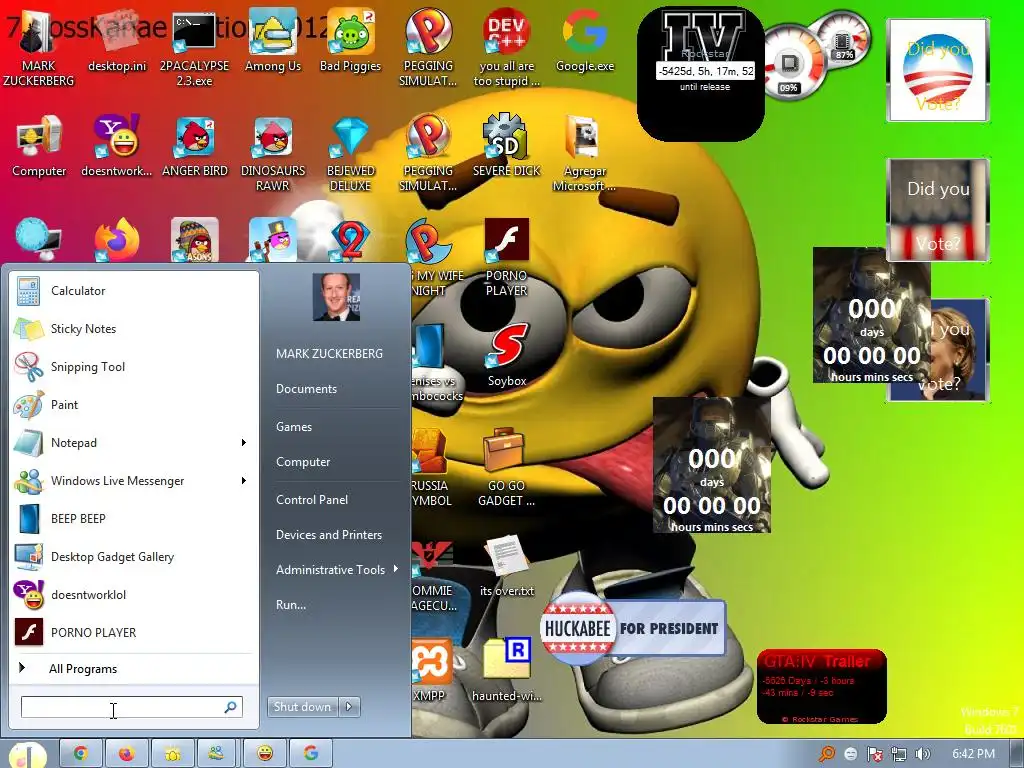The width and height of the screenshot is (1024, 768).
Task: Launch Snipping Tool from Start menu
Action: pyautogui.click(x=133, y=366)
